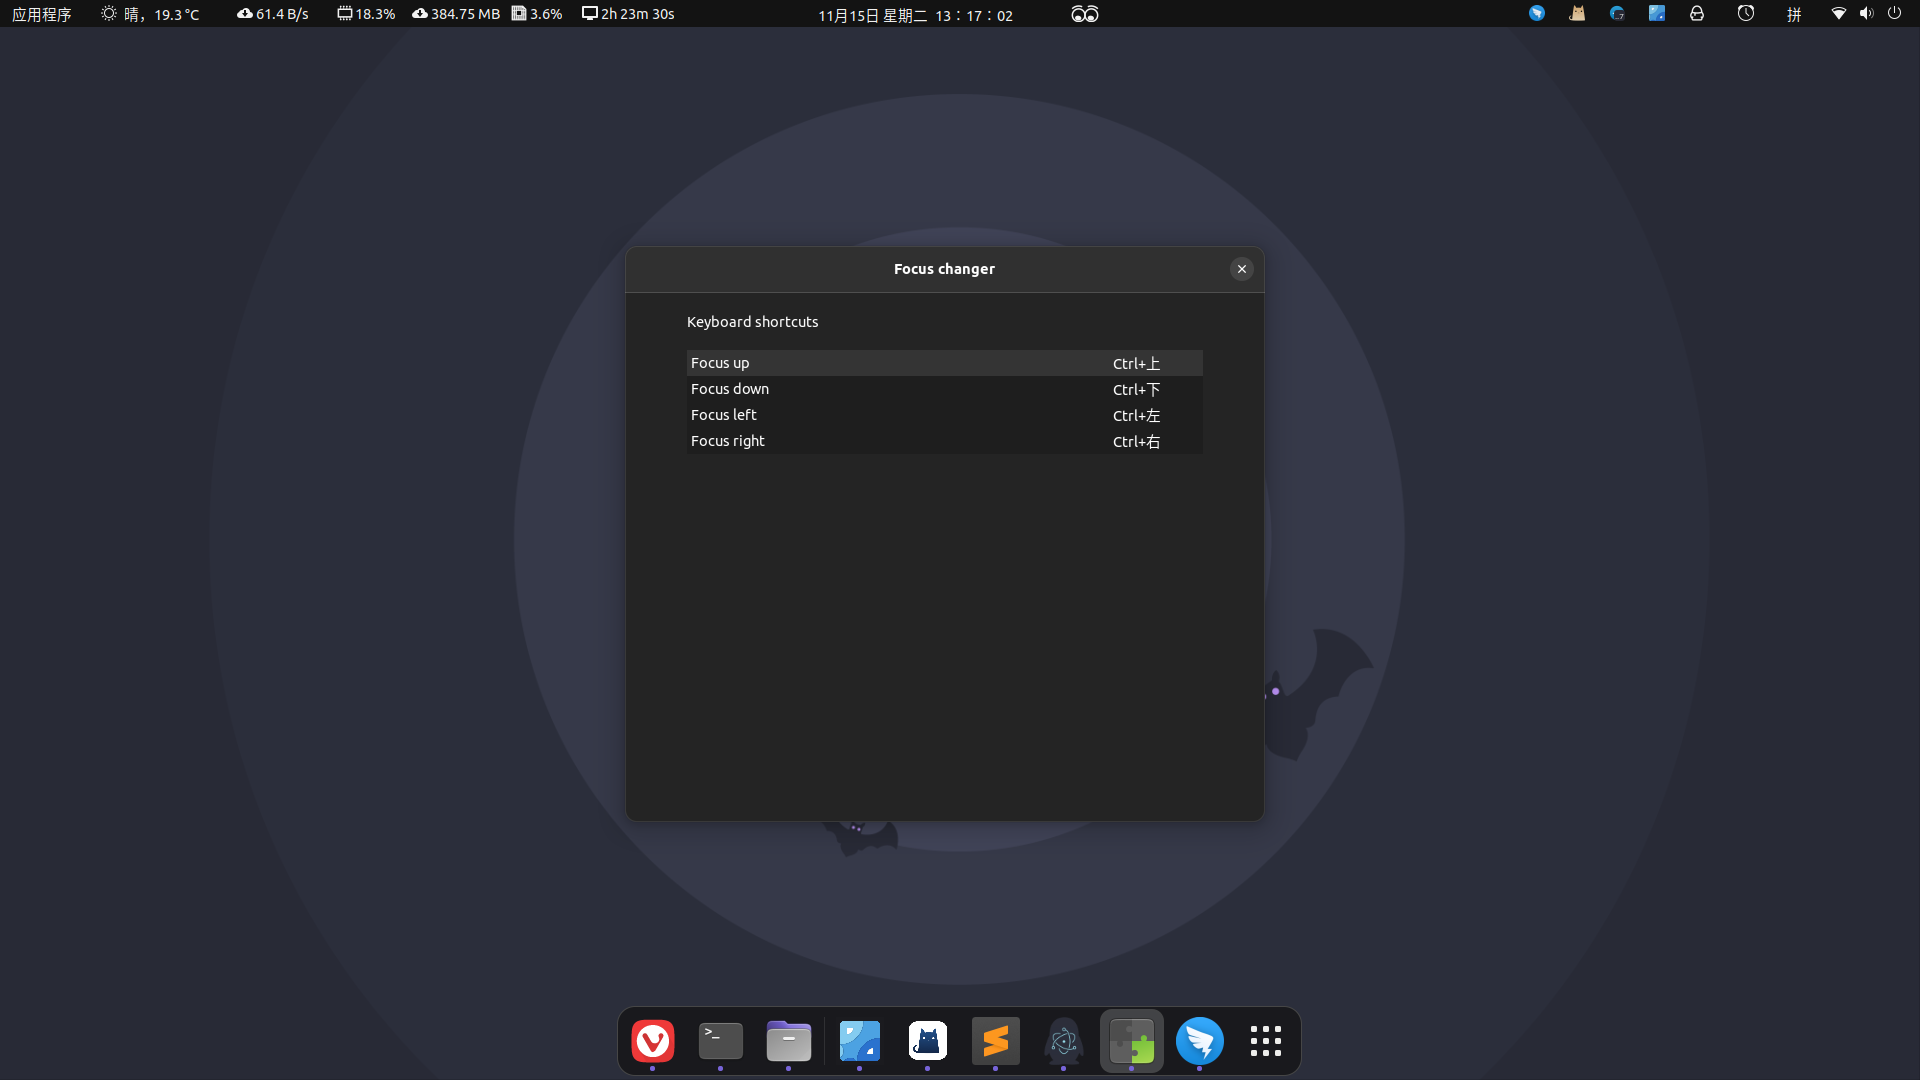Screen dimensions: 1920x1080
Task: Click the Pinyin input method indicator
Action: pyautogui.click(x=1794, y=14)
